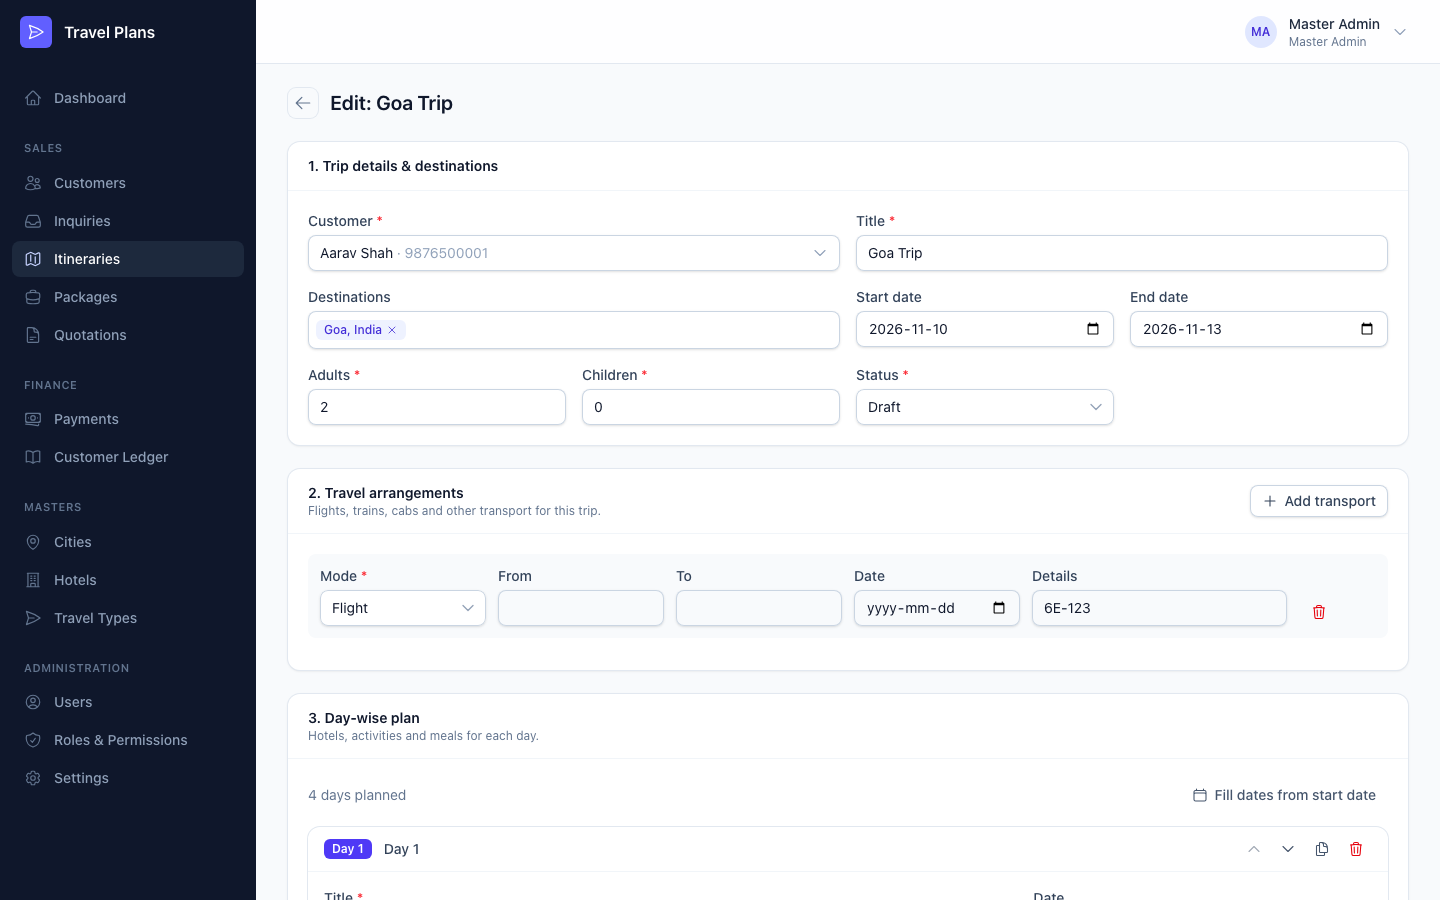This screenshot has height=900, width=1440.
Task: Click the Packages icon in sidebar
Action: pos(33,297)
